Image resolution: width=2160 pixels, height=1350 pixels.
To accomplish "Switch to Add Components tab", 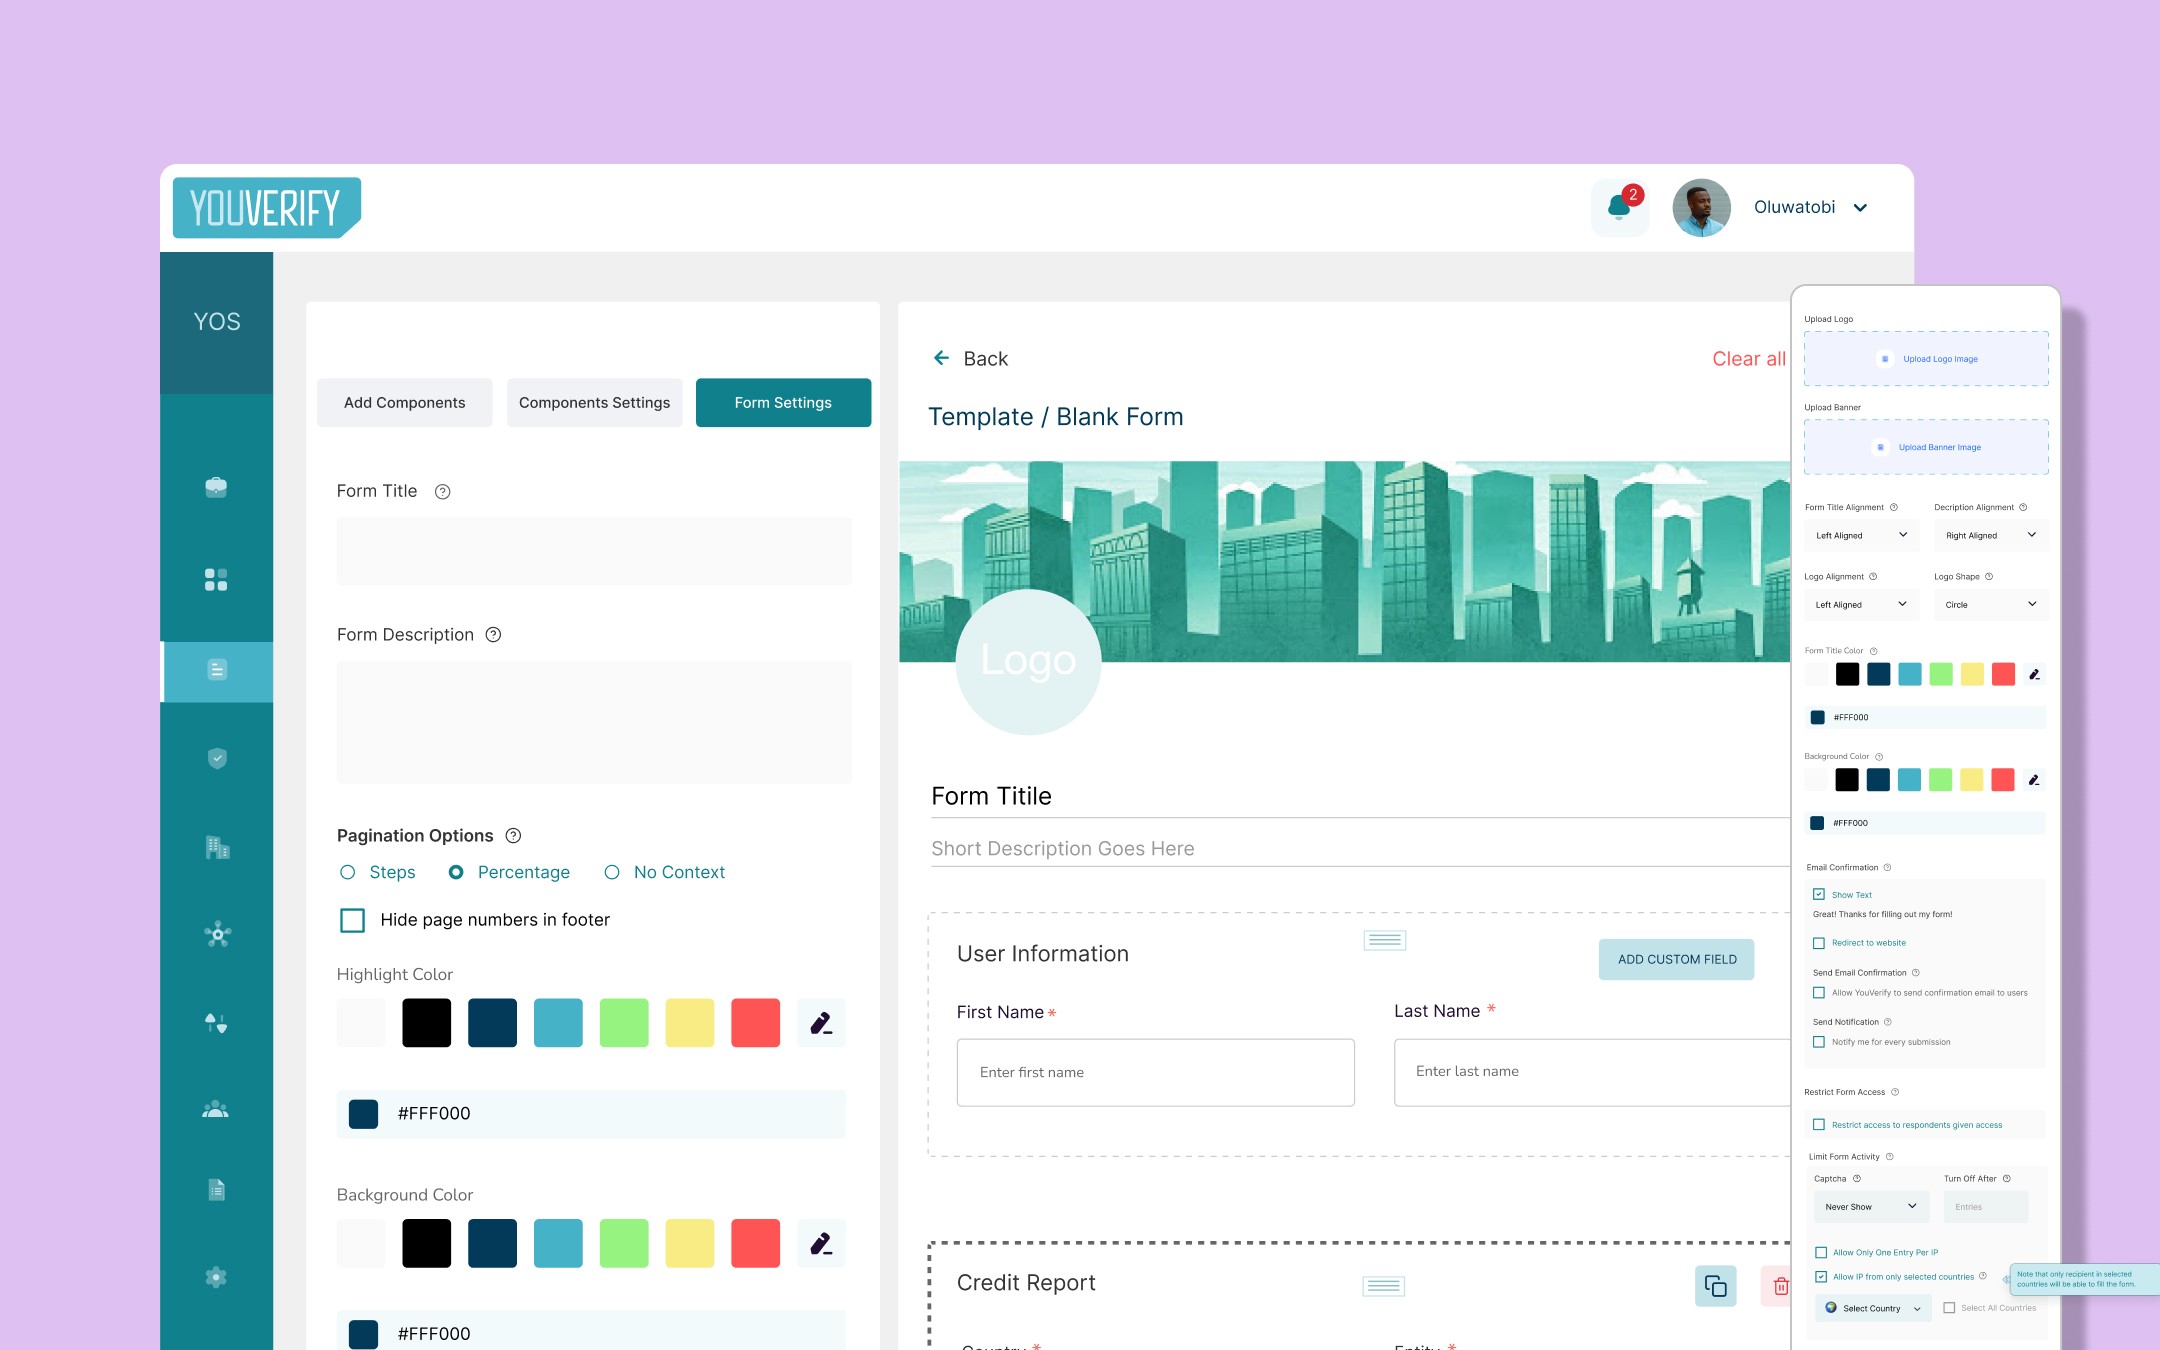I will click(x=404, y=403).
